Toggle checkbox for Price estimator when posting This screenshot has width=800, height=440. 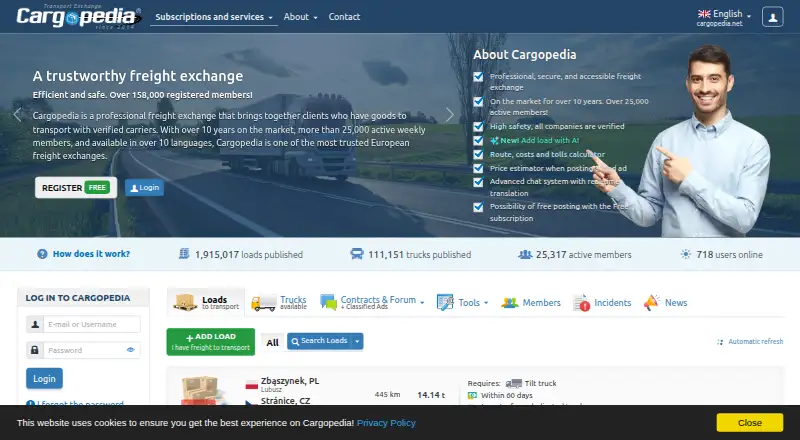pyautogui.click(x=478, y=168)
